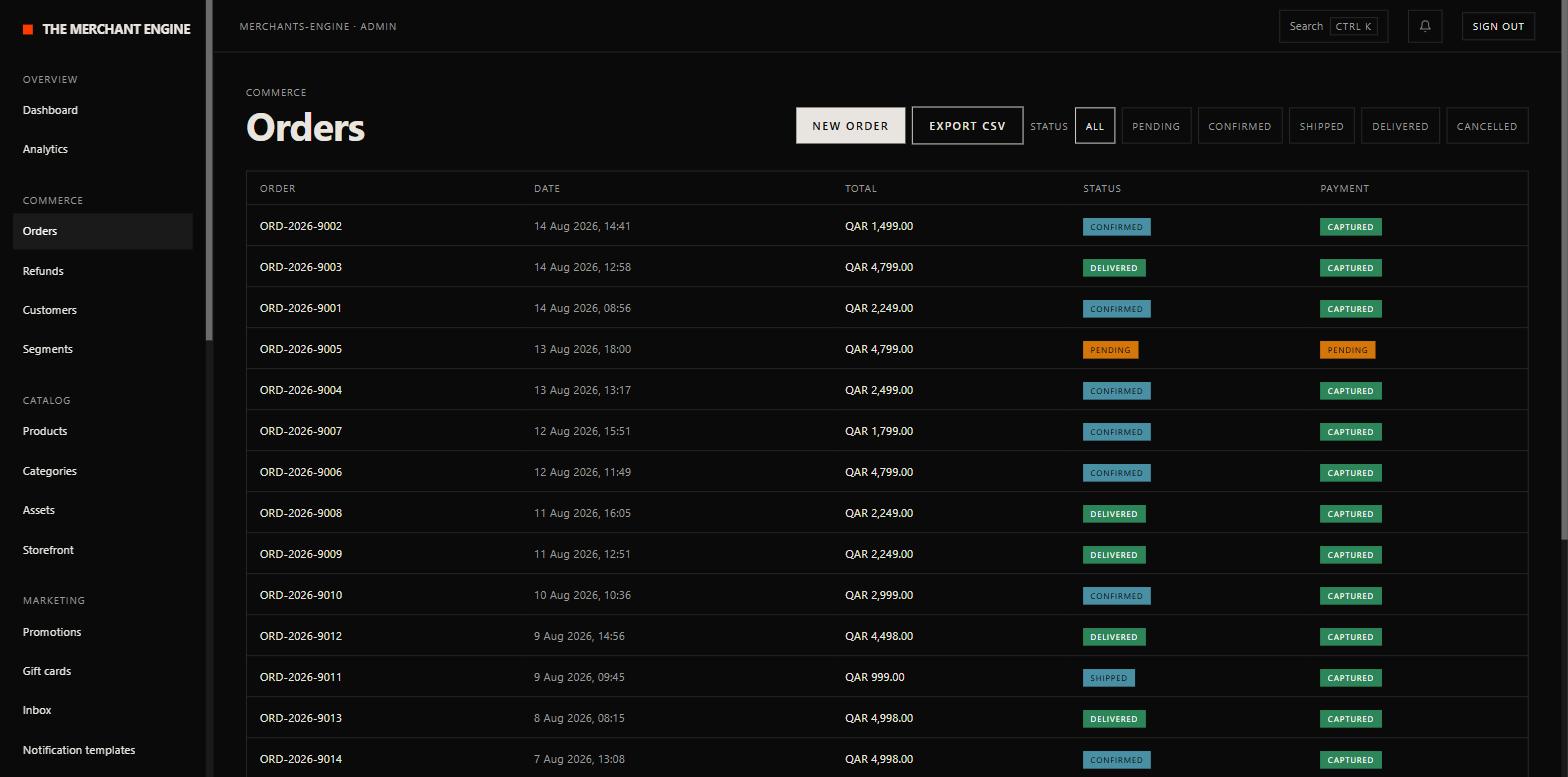Open order ORD-2026-9003
The height and width of the screenshot is (777, 1568).
(300, 267)
